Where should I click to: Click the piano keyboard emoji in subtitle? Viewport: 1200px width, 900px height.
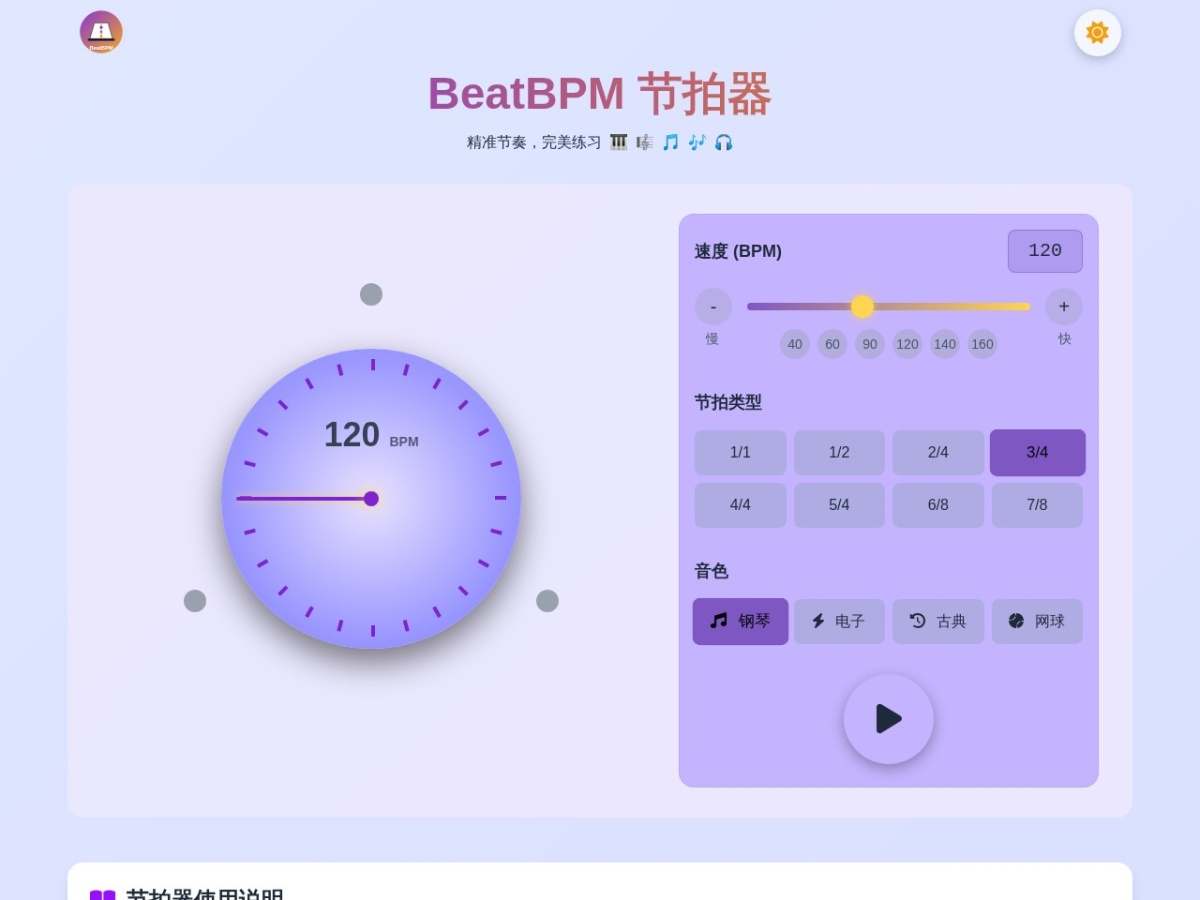point(619,142)
